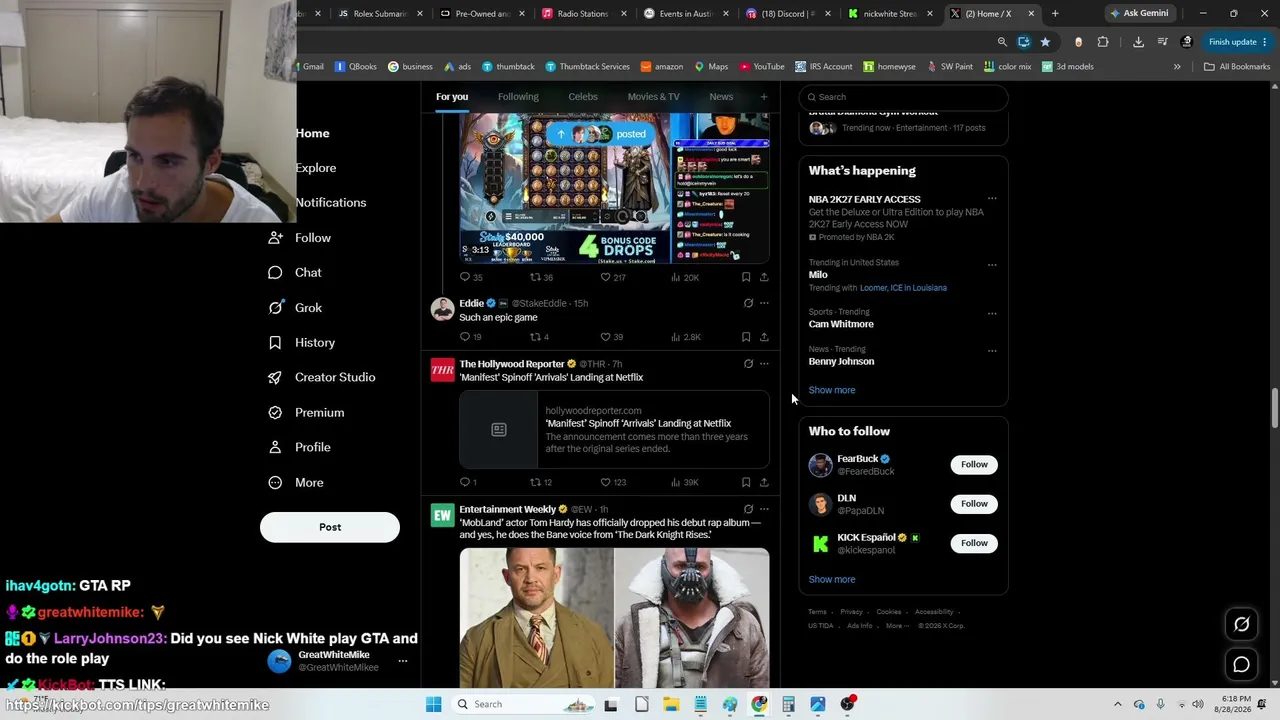Screen dimensions: 1280x720
Task: Open the YouTube bookmark
Action: click(762, 67)
